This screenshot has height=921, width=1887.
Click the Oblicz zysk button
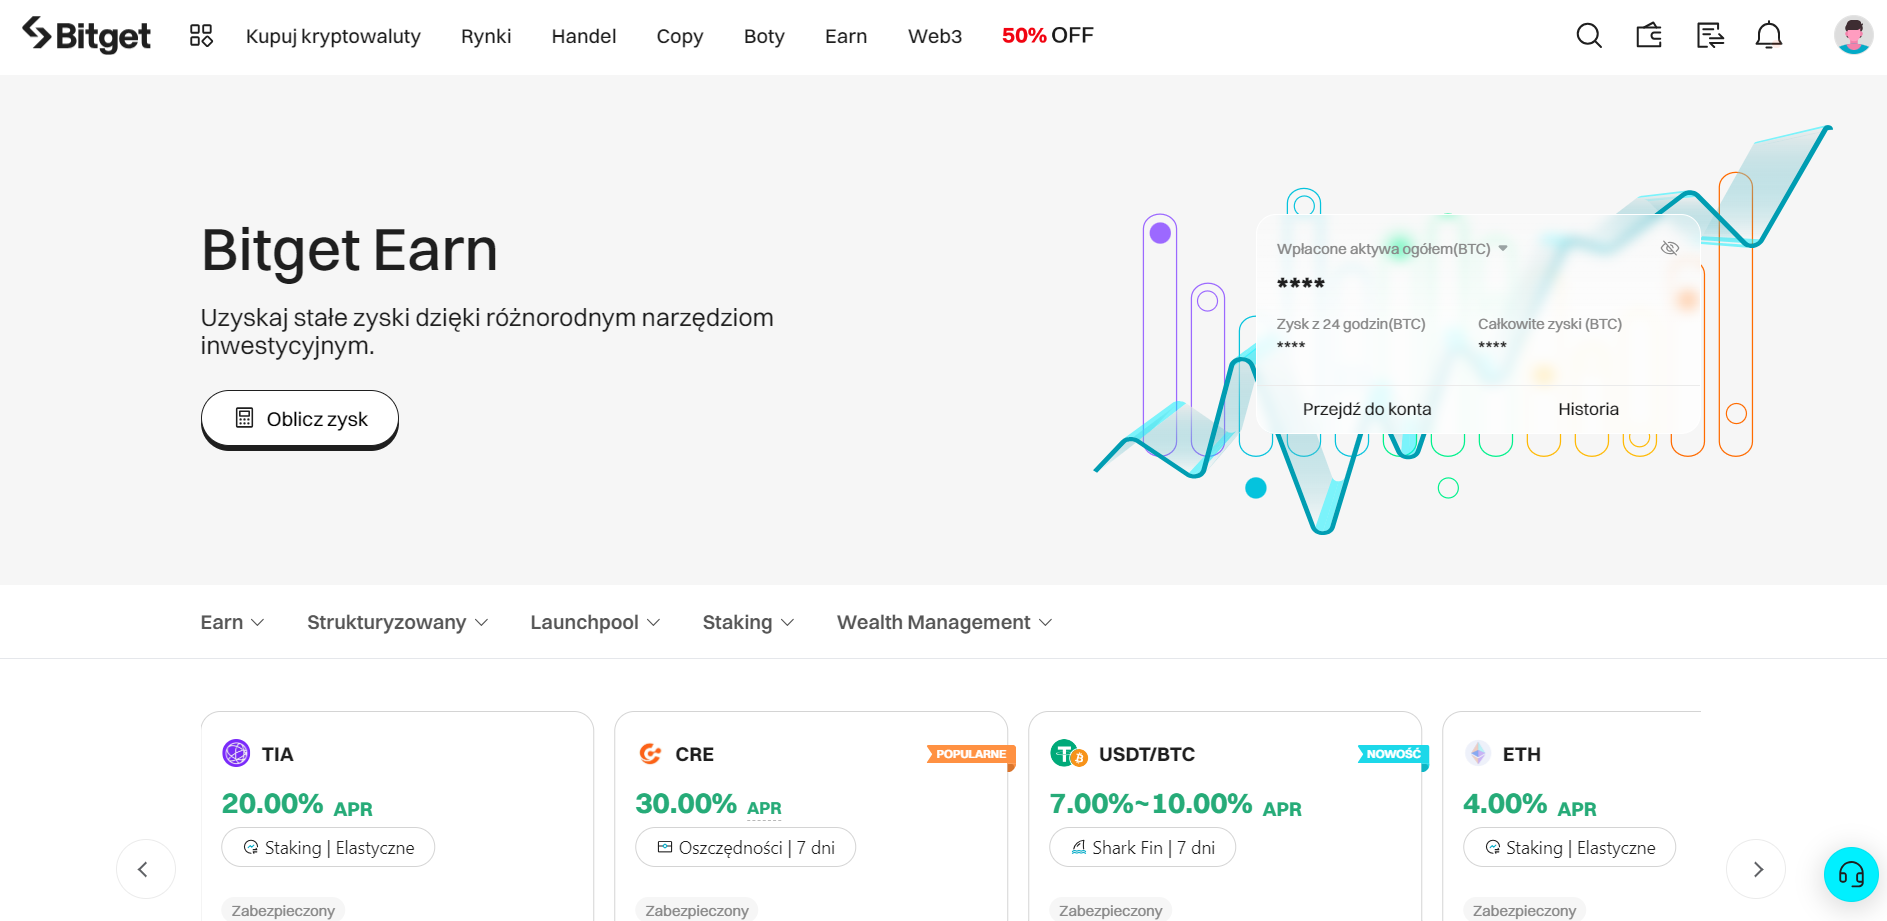[x=300, y=419]
